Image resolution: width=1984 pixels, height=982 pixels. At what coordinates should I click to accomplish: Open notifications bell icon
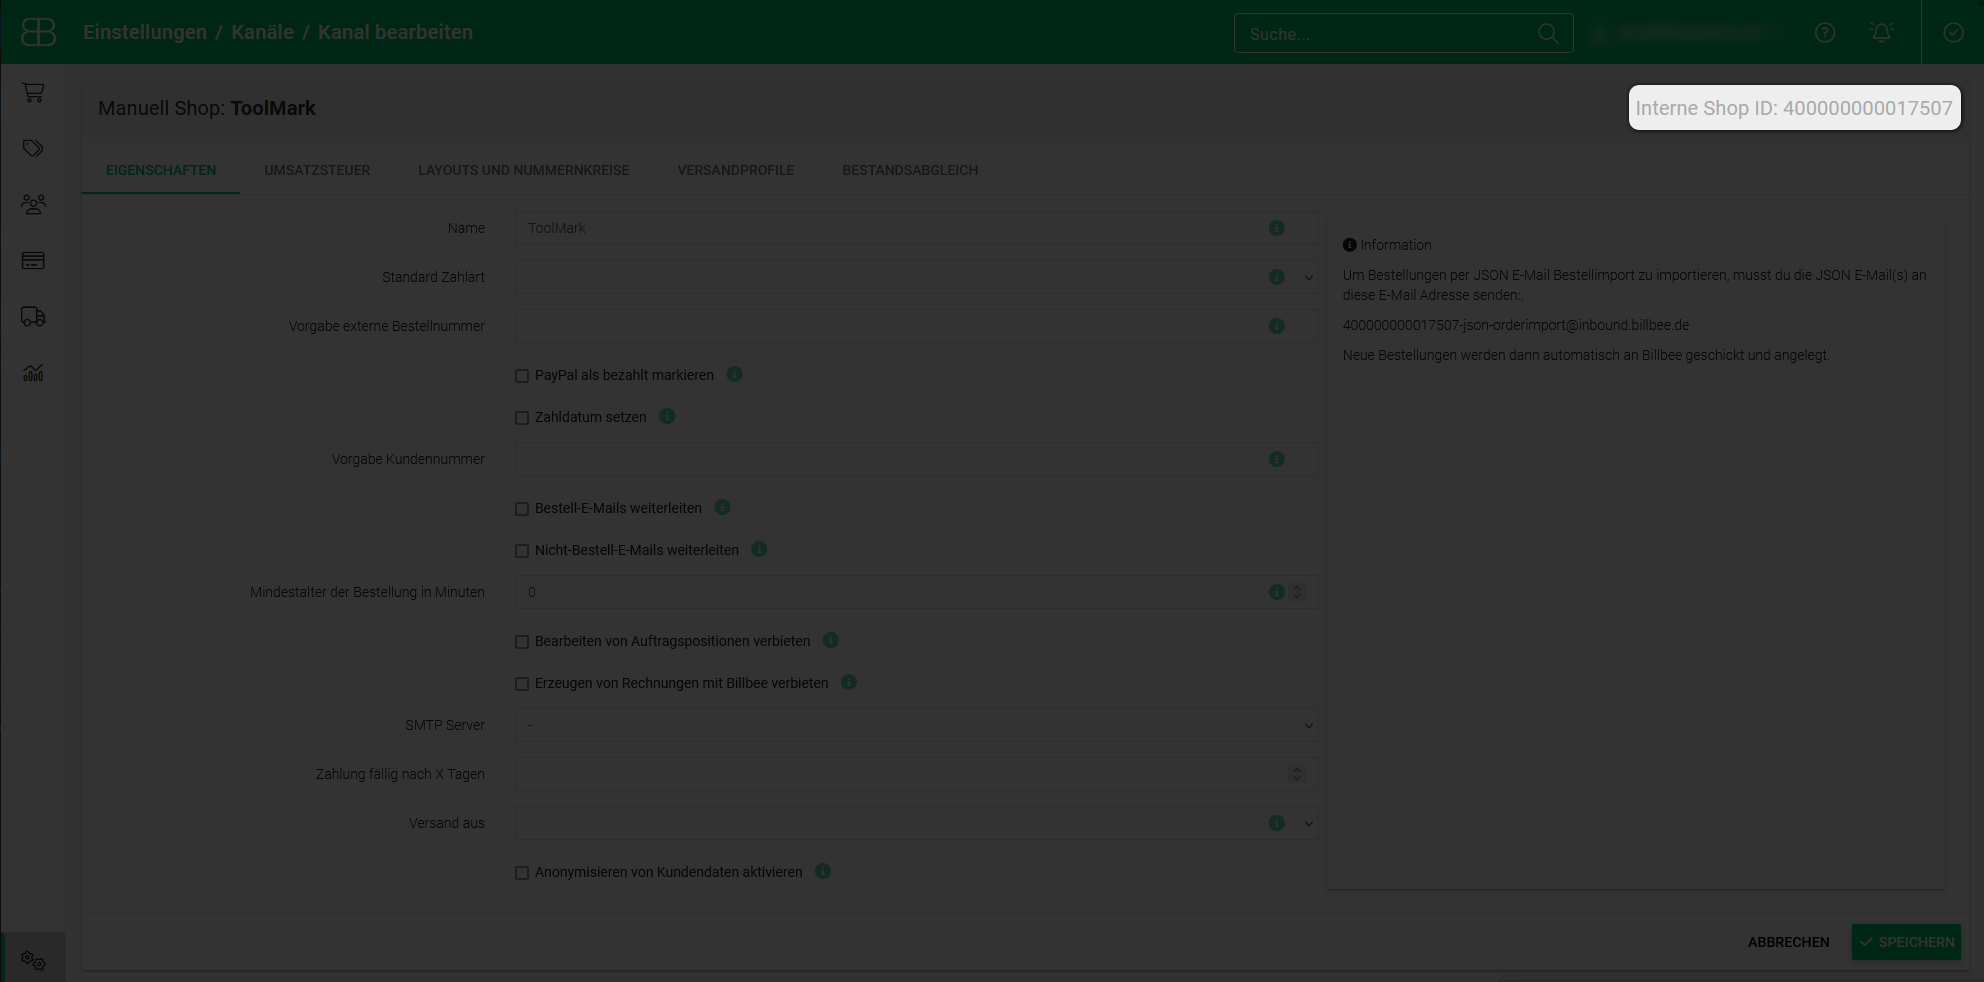(1881, 33)
